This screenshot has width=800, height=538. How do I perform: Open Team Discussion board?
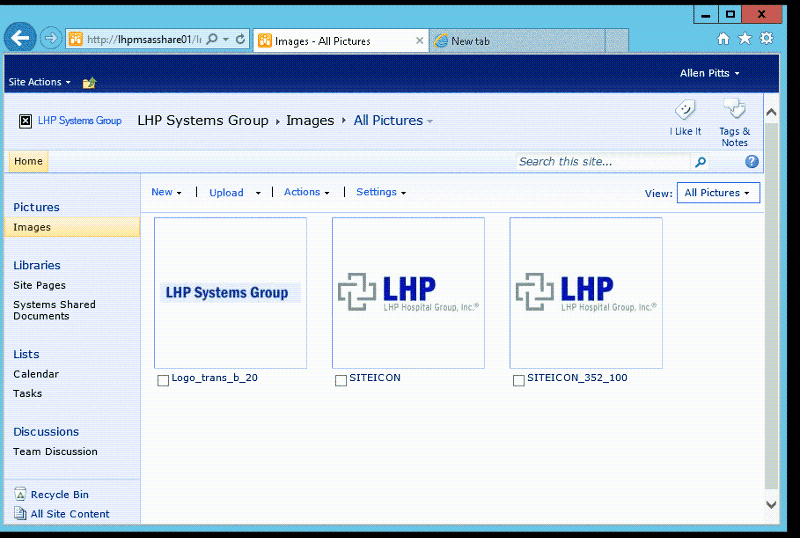click(x=55, y=452)
